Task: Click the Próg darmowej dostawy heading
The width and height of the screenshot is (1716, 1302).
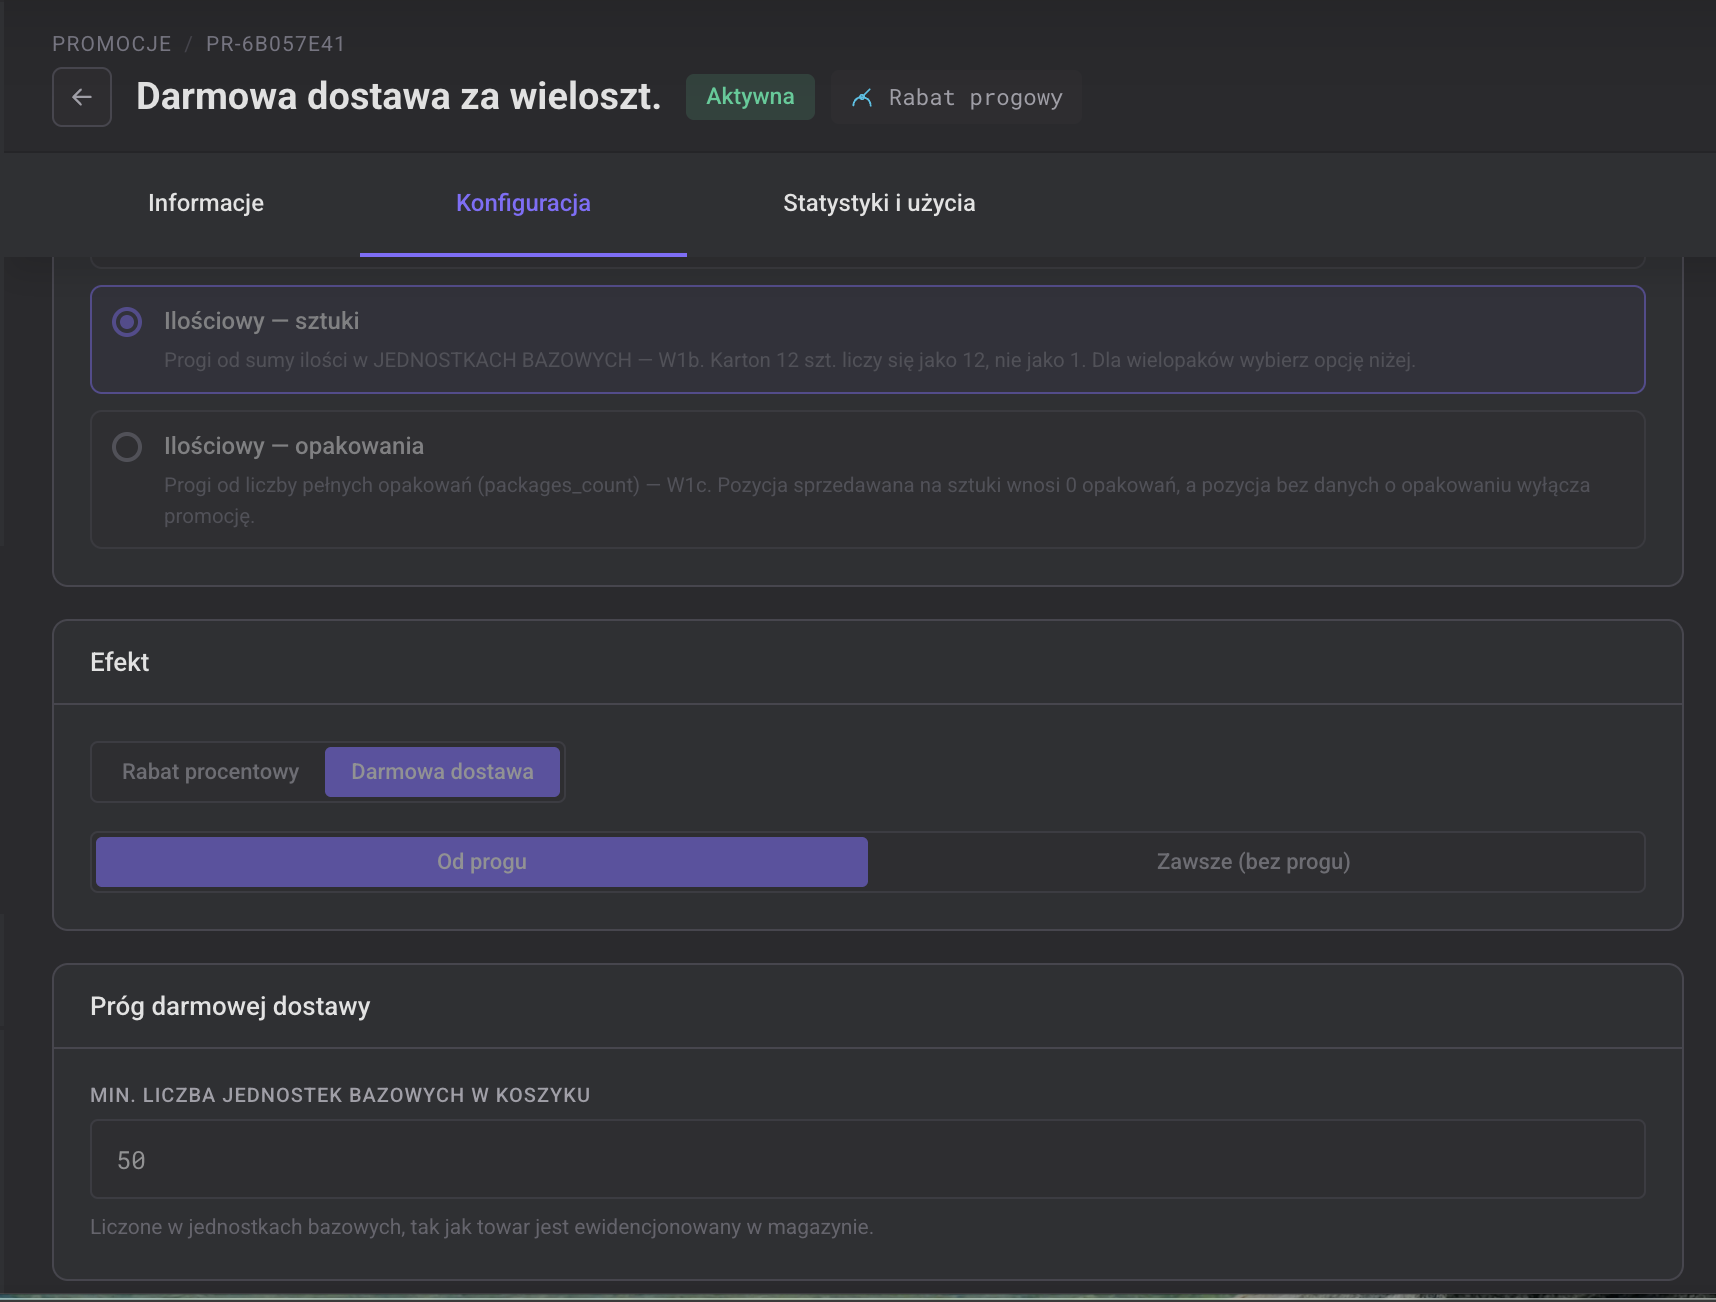Action: point(230,1006)
